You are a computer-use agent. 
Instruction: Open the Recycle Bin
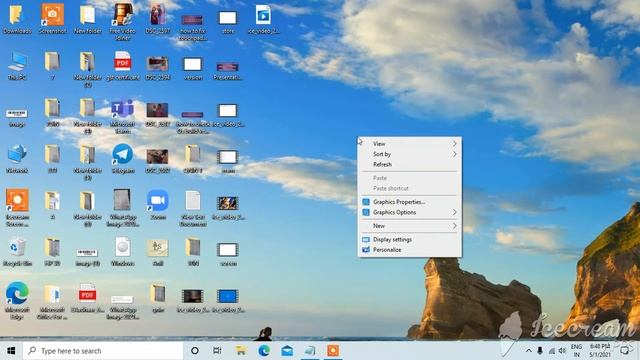click(x=17, y=252)
